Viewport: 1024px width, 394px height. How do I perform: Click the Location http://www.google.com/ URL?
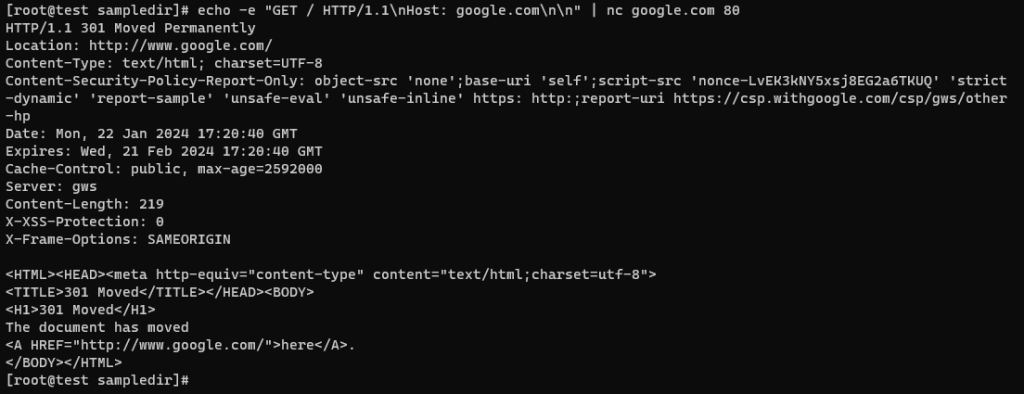tap(180, 46)
